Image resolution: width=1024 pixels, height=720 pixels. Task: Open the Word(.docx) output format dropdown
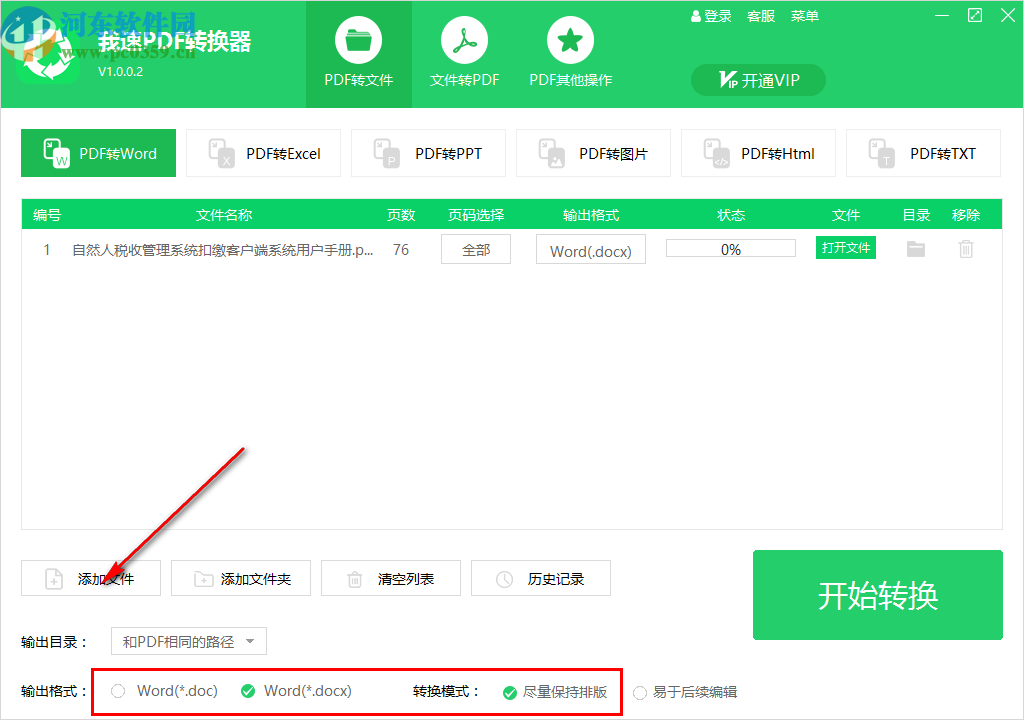pos(590,249)
